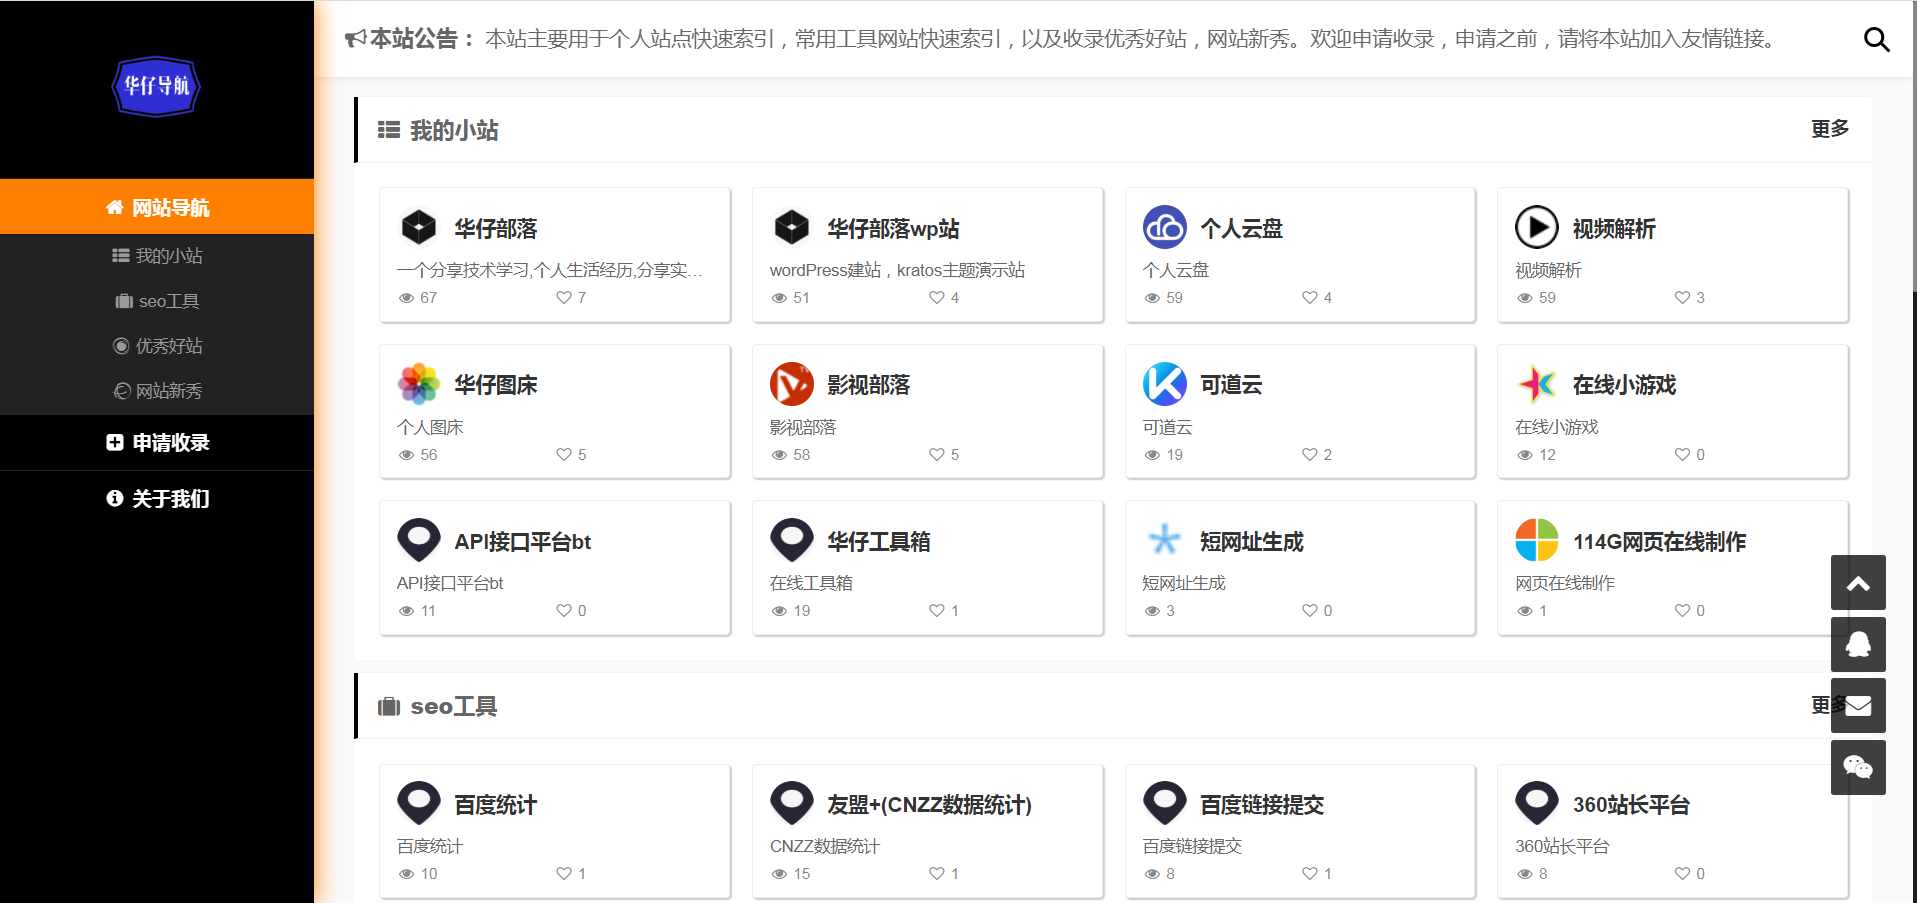Screen dimensions: 1917x903
Task: Open the 华仔部落 title link
Action: pos(496,229)
